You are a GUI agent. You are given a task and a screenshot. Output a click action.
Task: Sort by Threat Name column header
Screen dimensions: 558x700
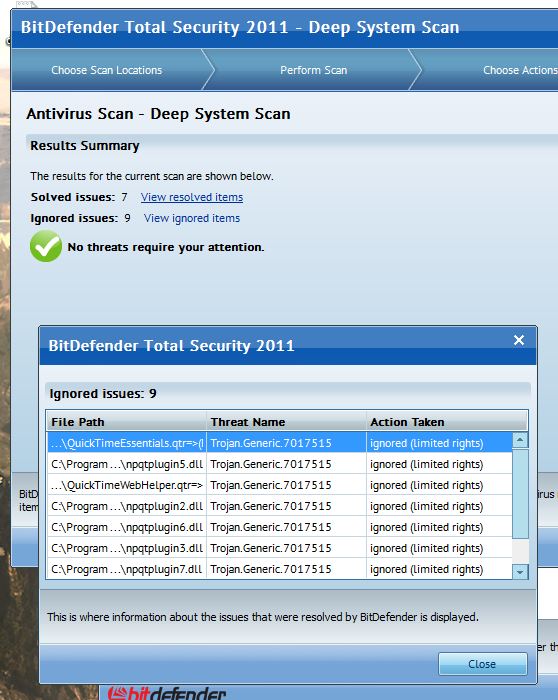point(286,421)
